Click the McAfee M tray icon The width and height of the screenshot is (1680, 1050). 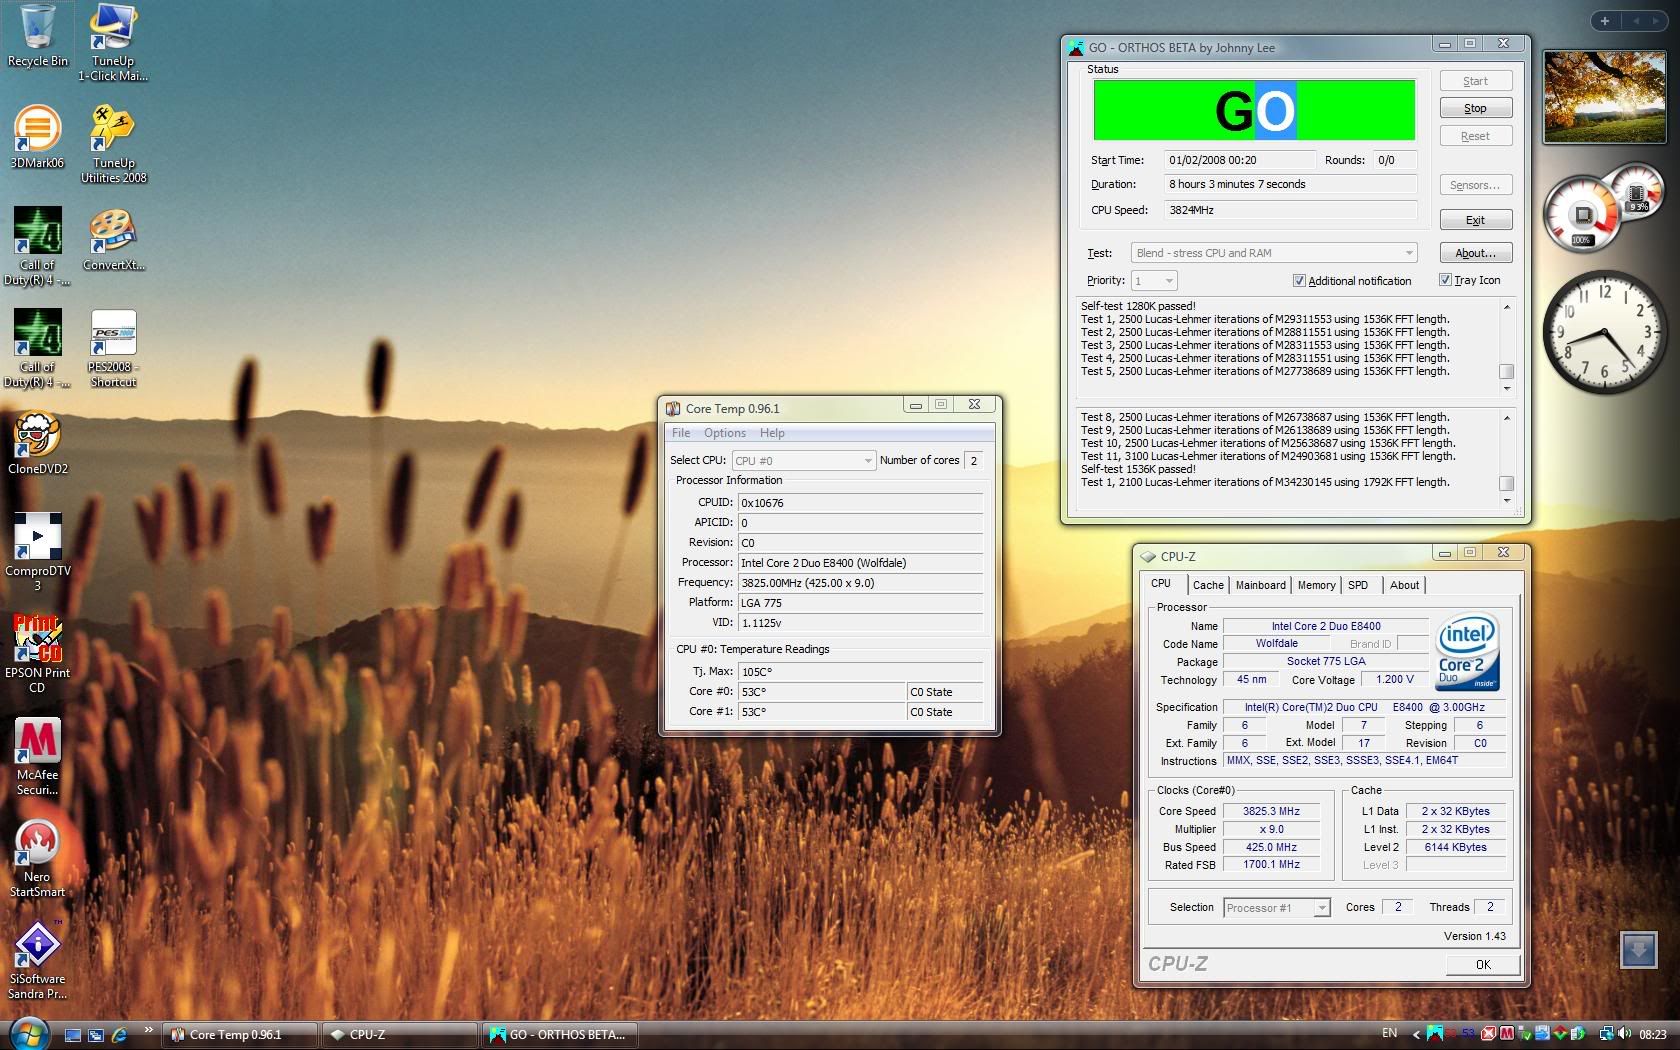[x=1507, y=1034]
